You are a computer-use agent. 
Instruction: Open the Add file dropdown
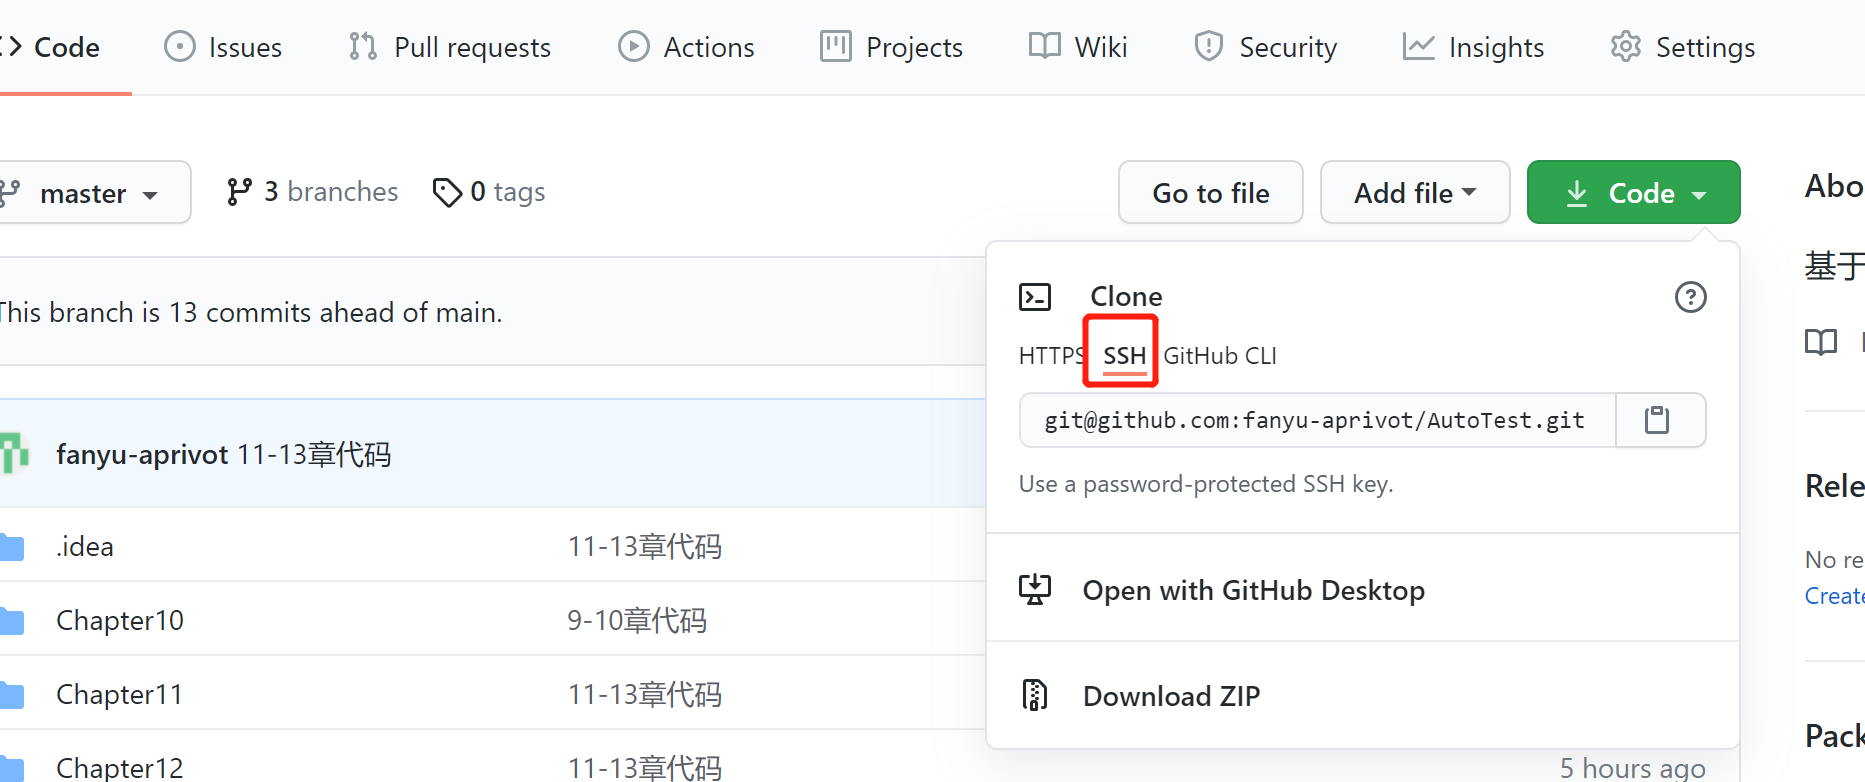1414,192
